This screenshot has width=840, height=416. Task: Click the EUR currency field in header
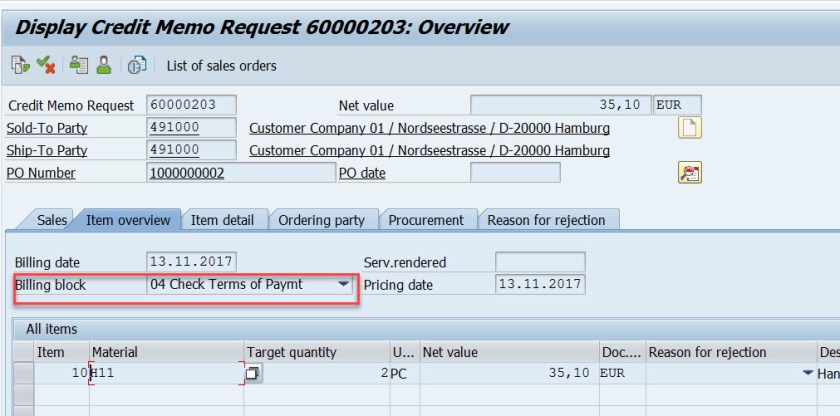pyautogui.click(x=677, y=105)
